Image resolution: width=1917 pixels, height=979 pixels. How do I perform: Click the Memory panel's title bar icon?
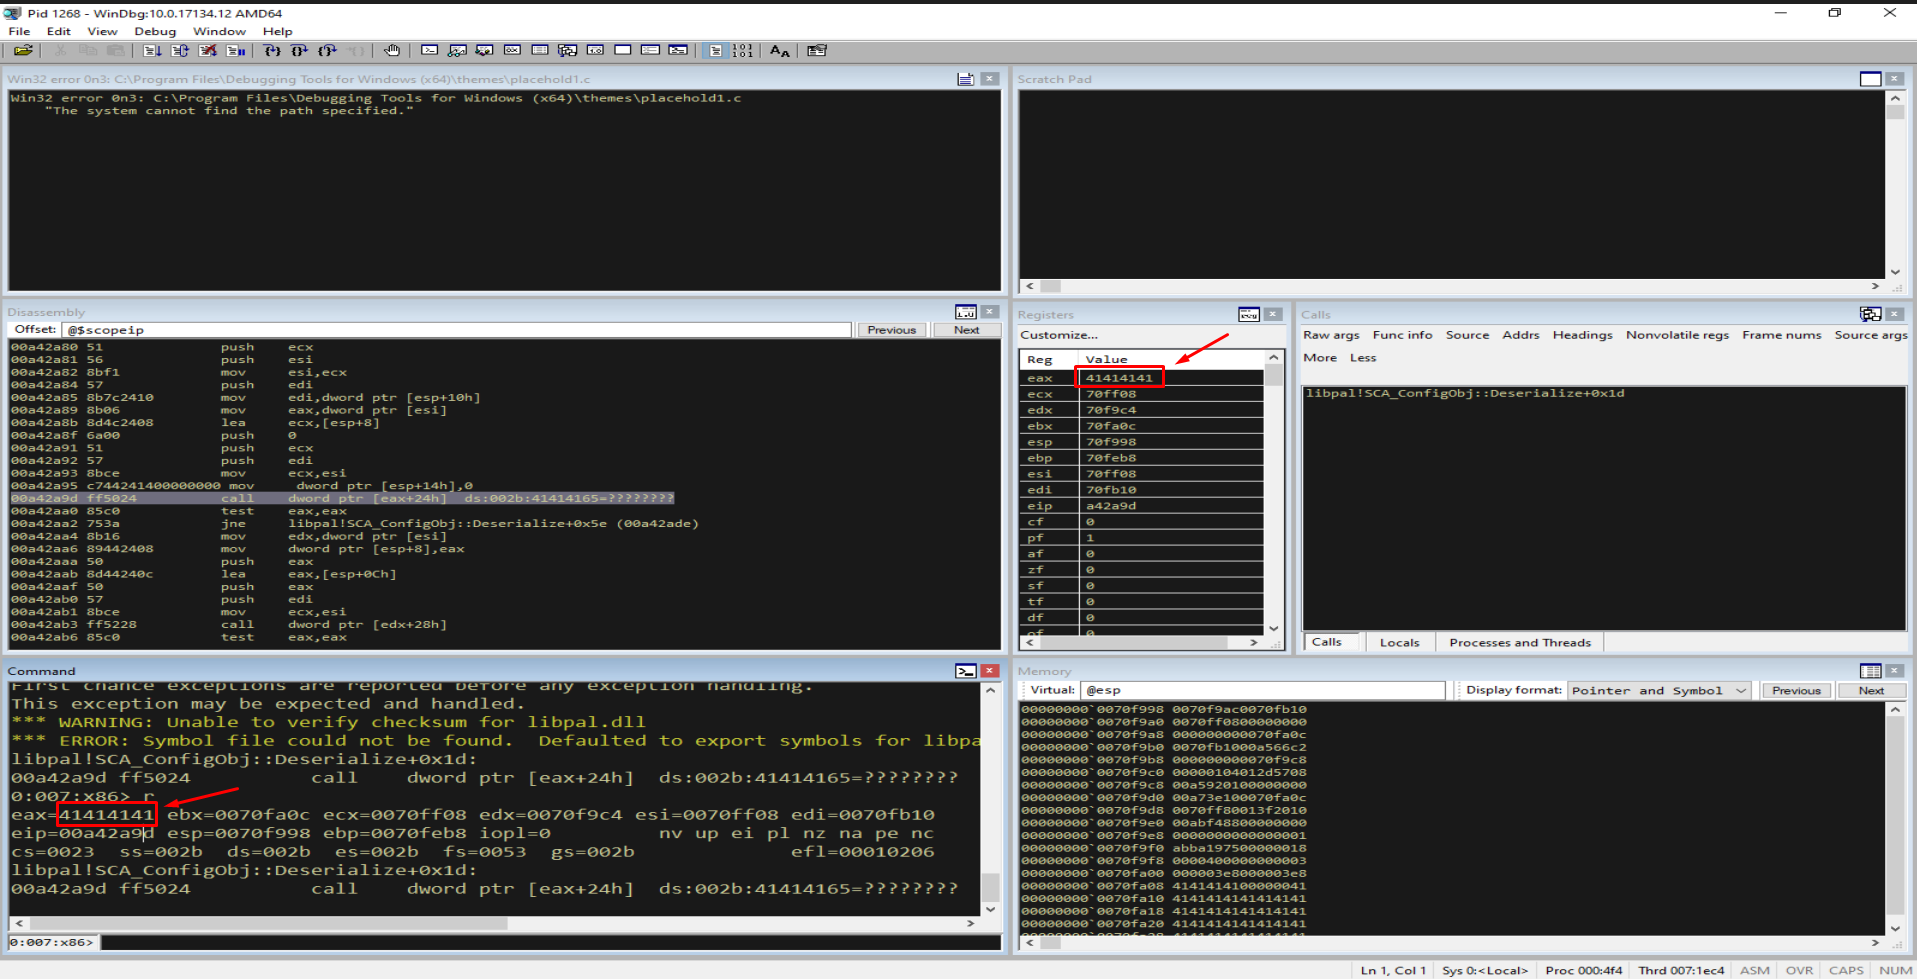tap(1870, 671)
